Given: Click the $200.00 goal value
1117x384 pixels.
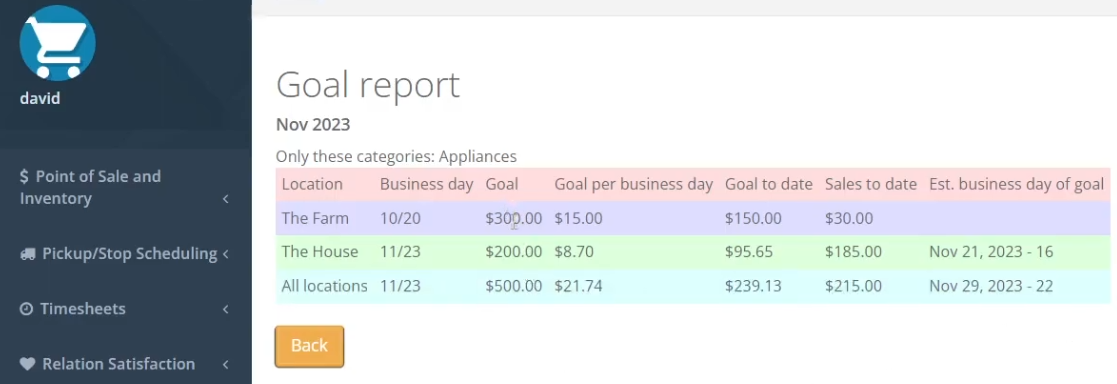Looking at the screenshot, I should pos(514,252).
